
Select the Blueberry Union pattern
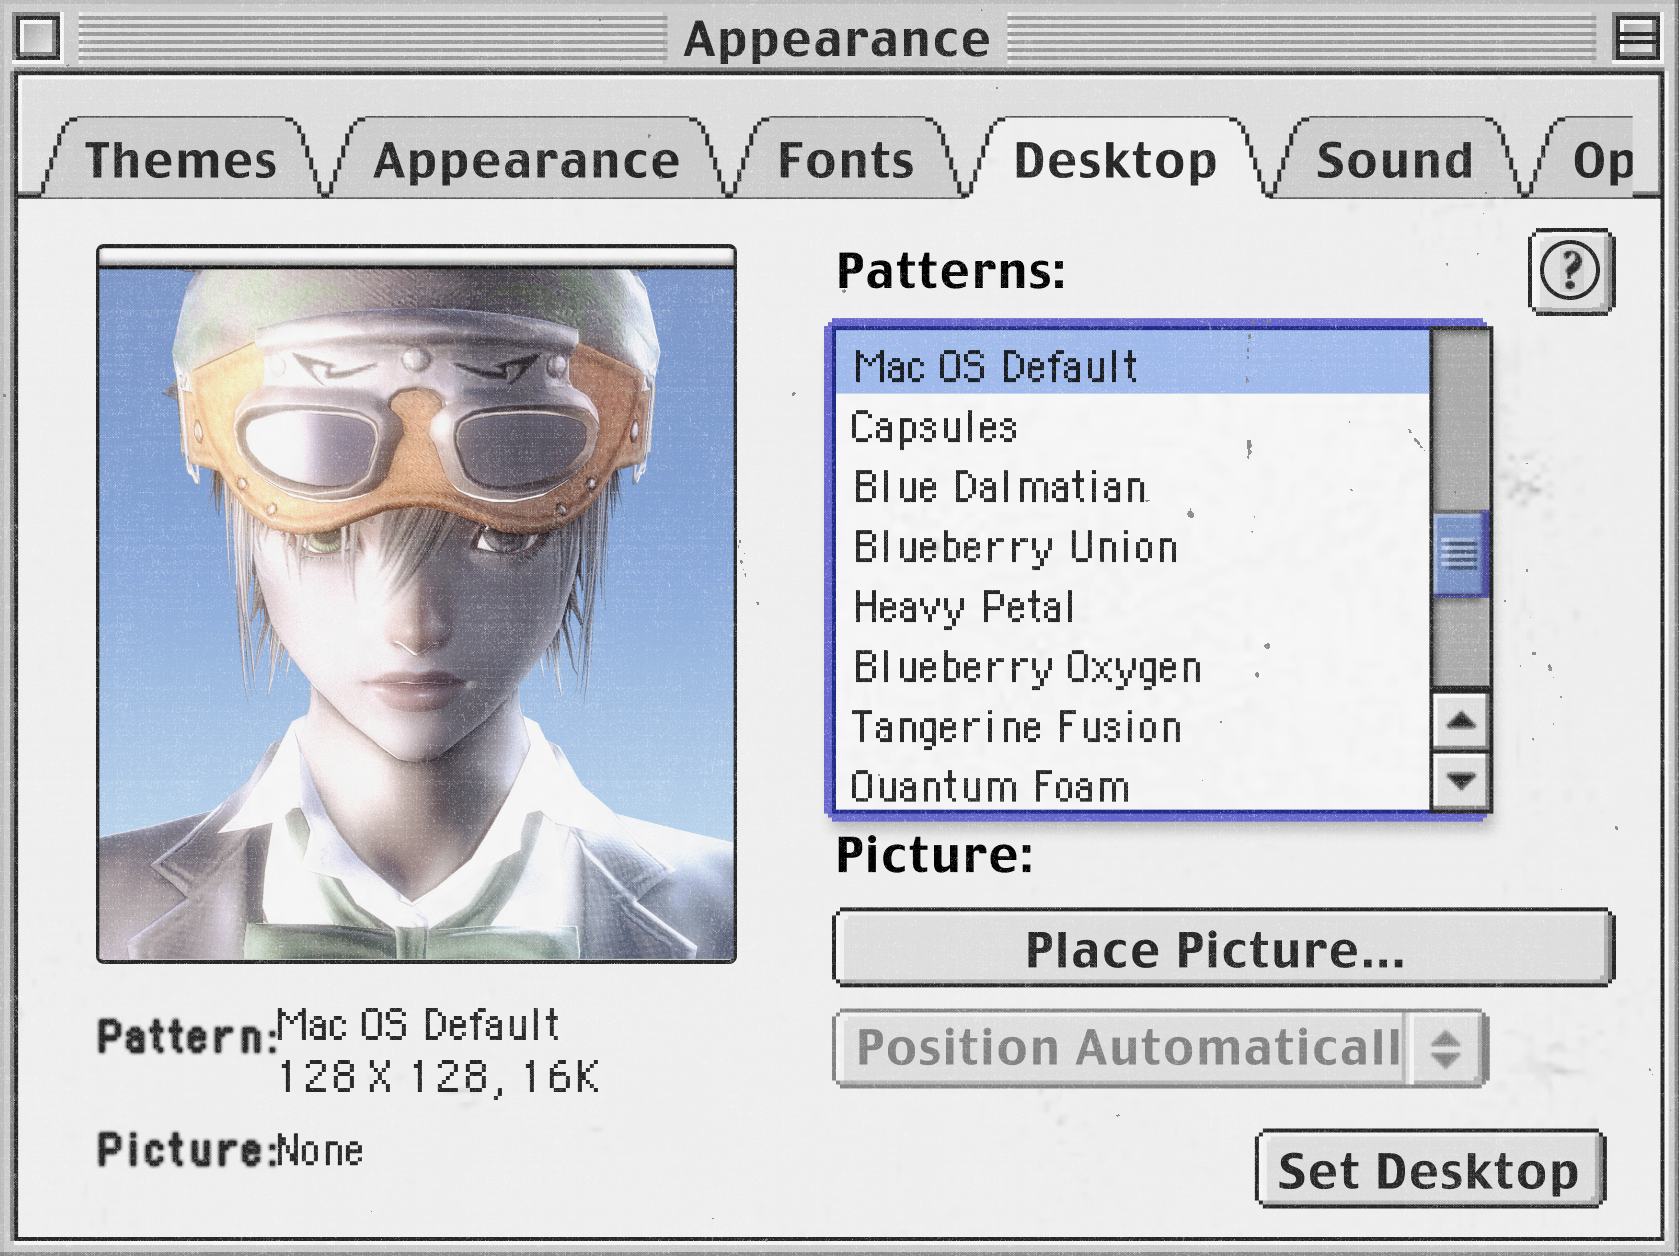point(1133,547)
